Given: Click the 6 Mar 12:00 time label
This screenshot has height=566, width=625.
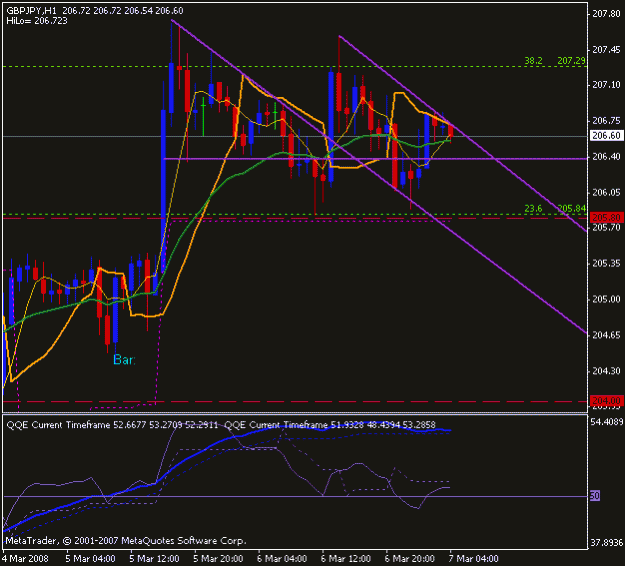Looking at the screenshot, I should click(346, 558).
